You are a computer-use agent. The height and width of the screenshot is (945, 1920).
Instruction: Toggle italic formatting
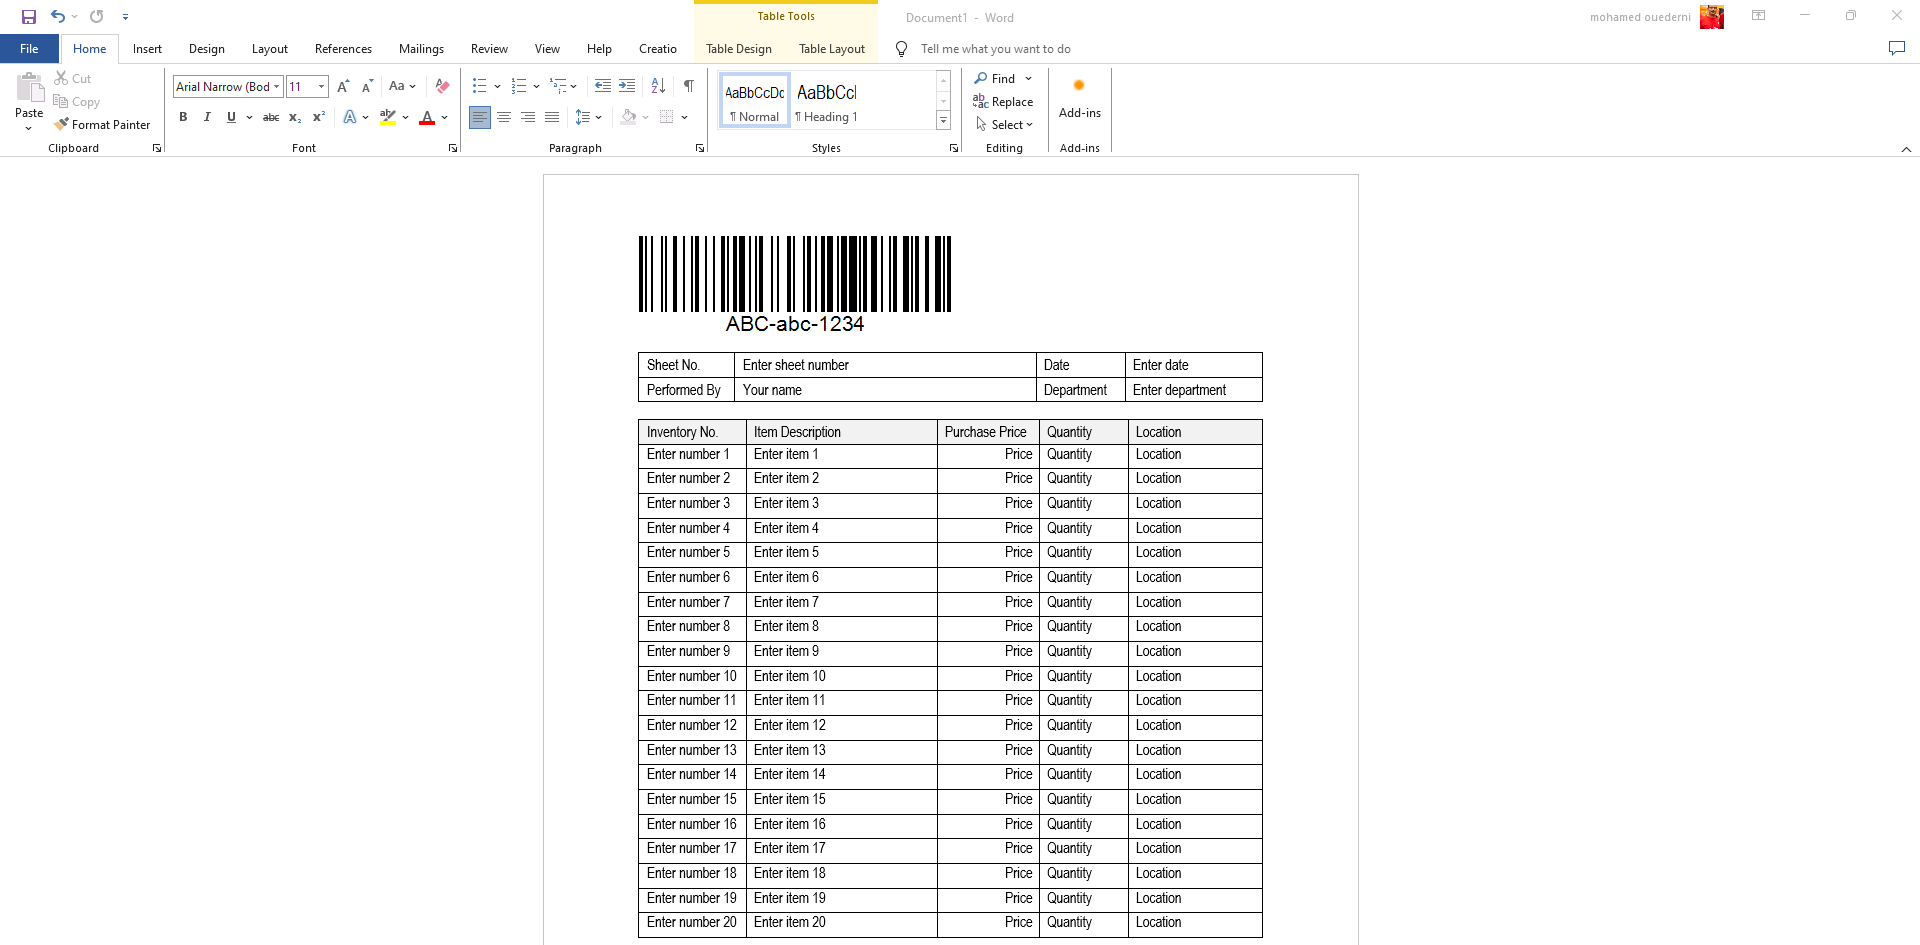tap(207, 118)
